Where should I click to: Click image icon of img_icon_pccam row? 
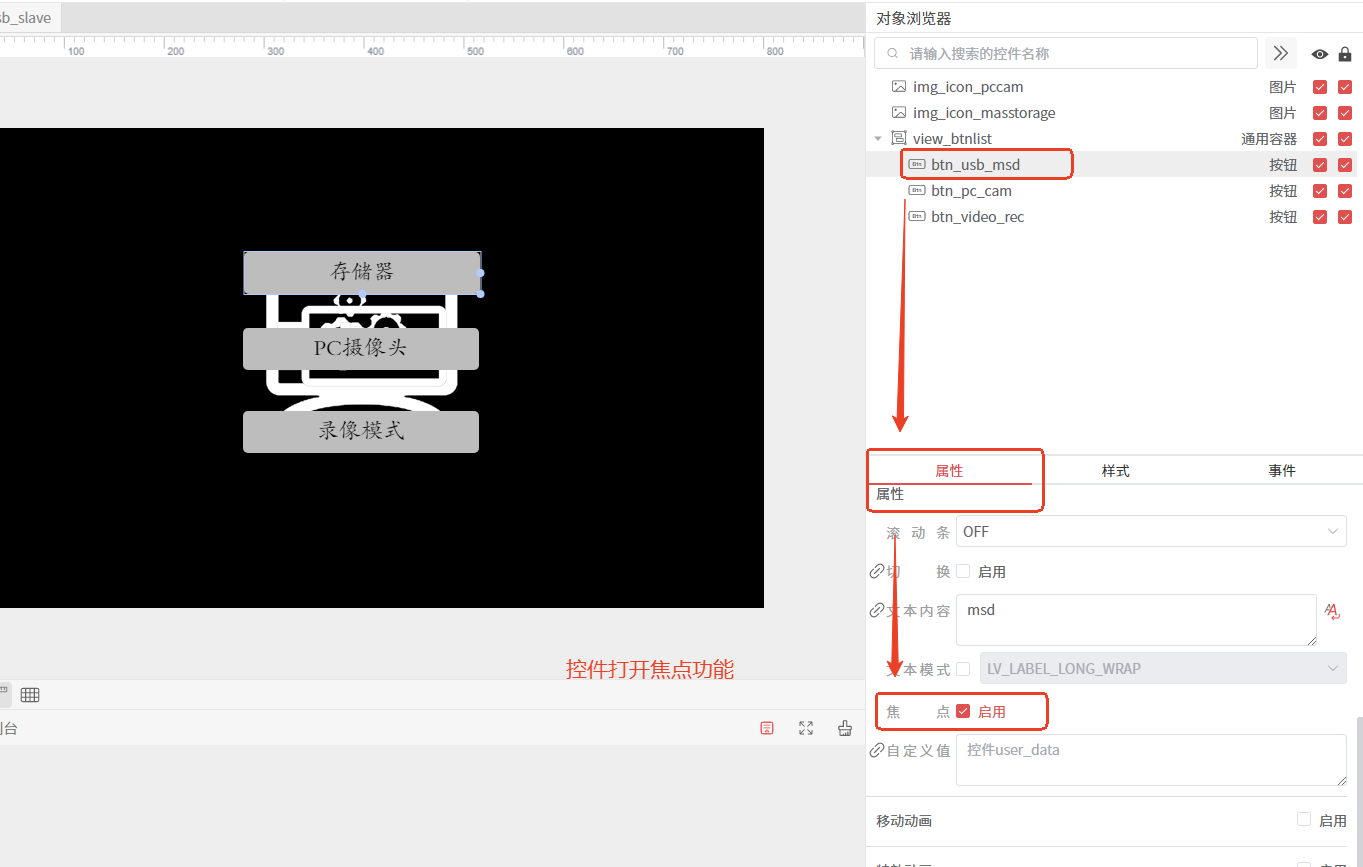pos(899,87)
